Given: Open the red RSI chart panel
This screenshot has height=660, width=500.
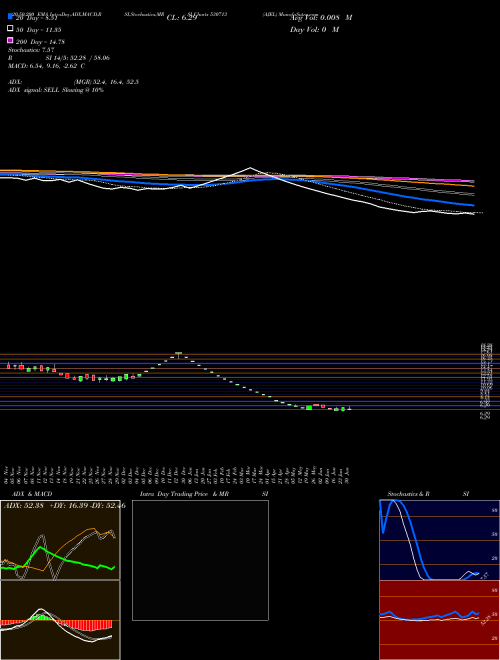Looking at the screenshot, I should (439, 620).
